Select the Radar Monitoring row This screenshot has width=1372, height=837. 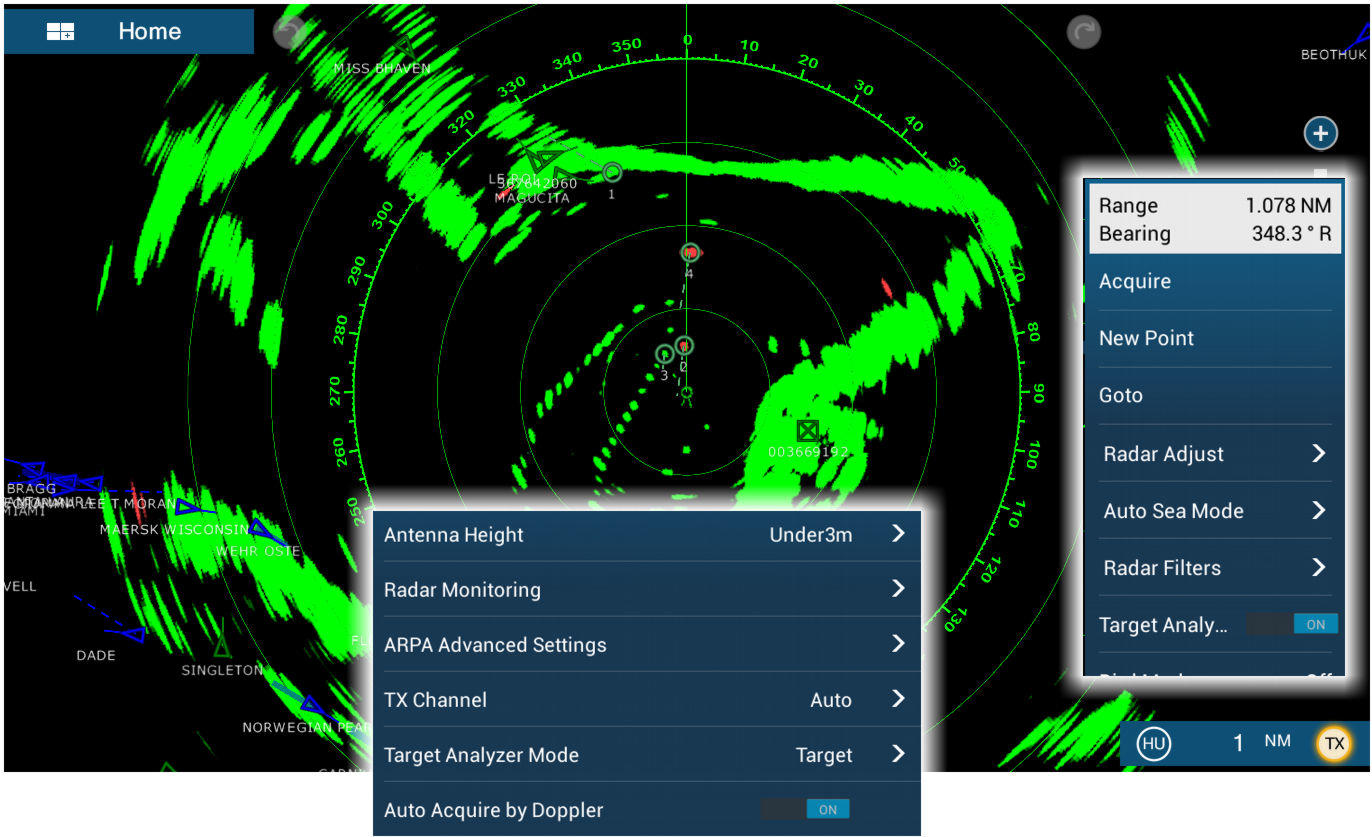(x=647, y=589)
